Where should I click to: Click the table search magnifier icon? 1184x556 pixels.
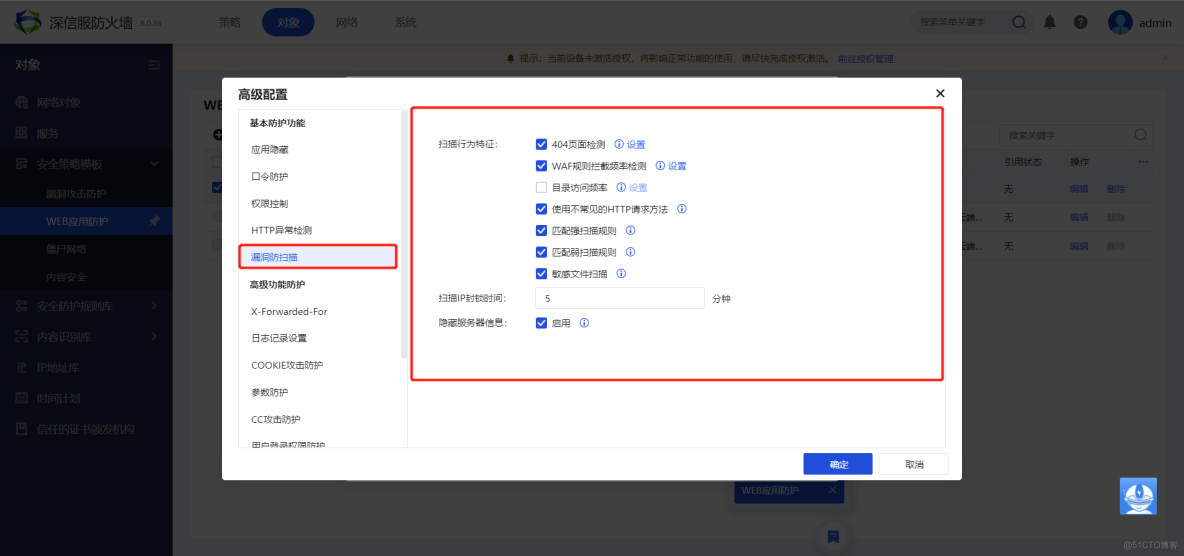(1141, 135)
